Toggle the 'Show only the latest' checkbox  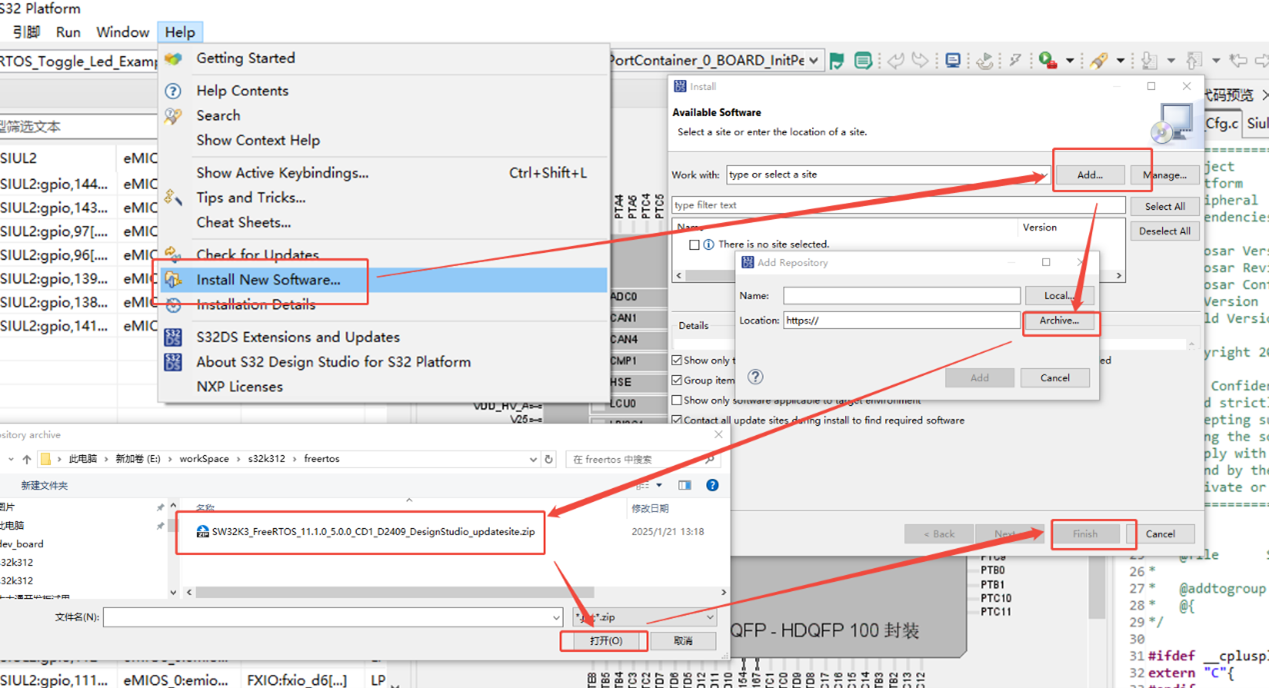click(x=677, y=360)
